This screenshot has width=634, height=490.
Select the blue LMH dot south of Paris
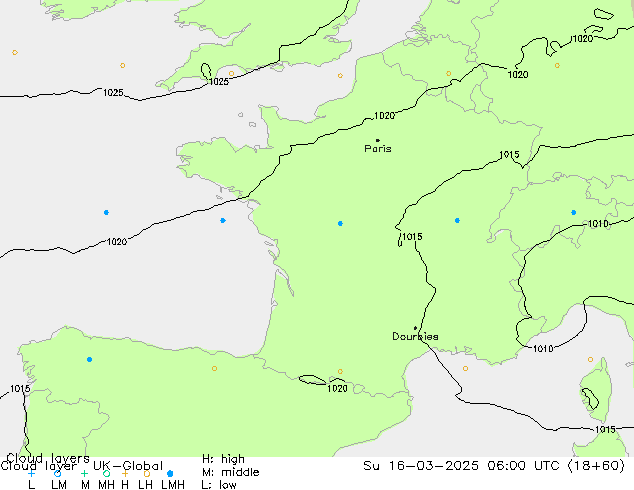coord(340,224)
